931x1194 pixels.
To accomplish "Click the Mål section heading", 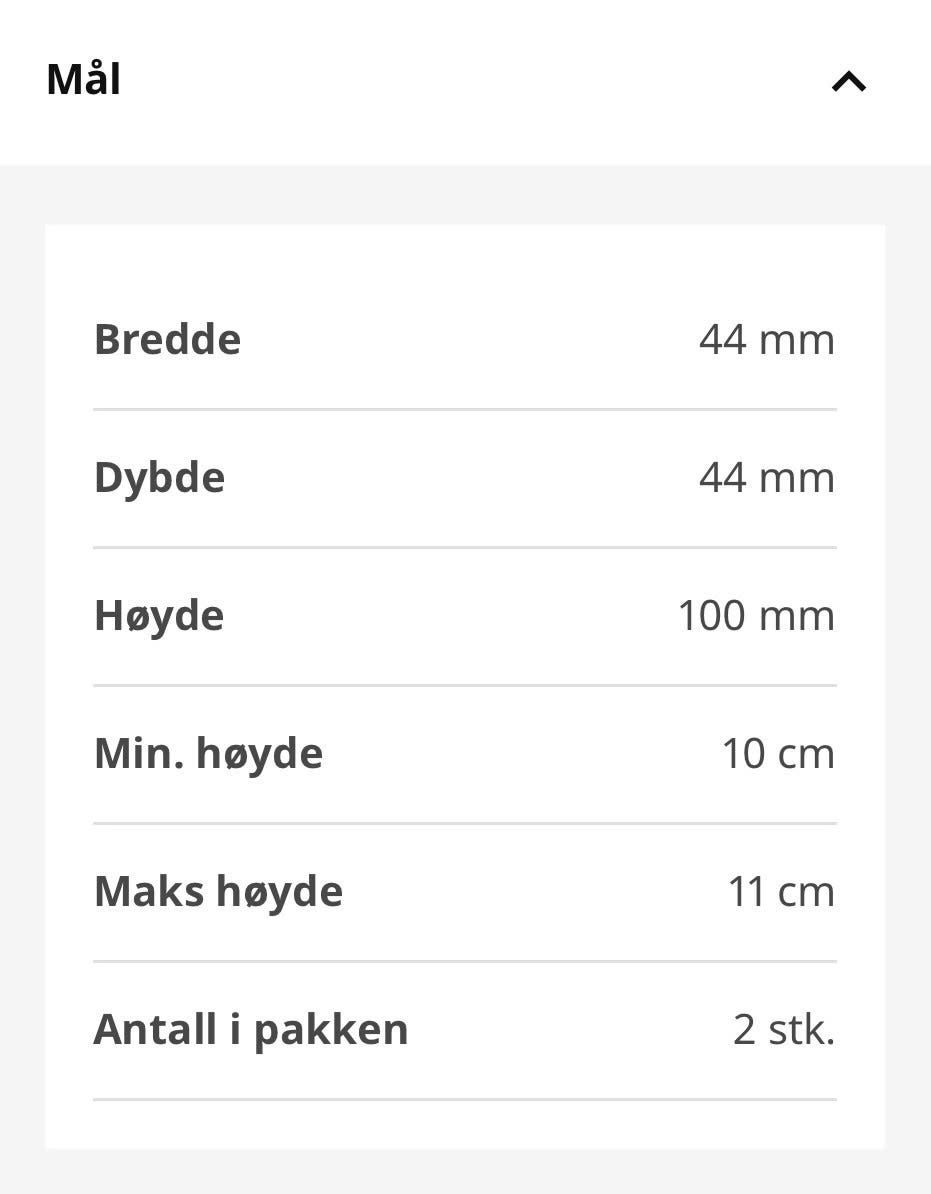I will pos(84,79).
